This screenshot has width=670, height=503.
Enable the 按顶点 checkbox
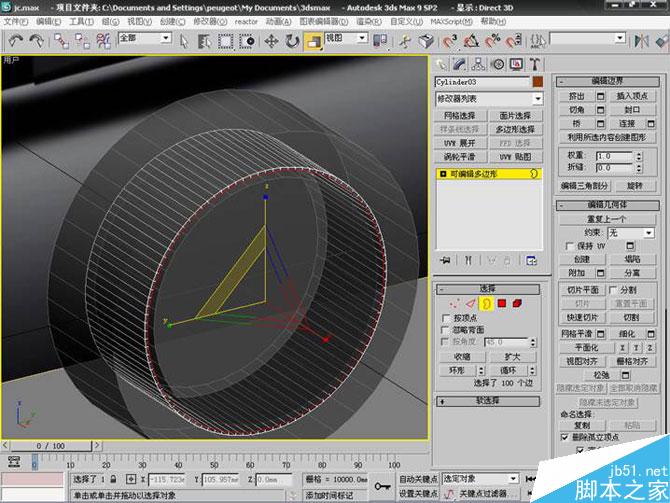447,317
